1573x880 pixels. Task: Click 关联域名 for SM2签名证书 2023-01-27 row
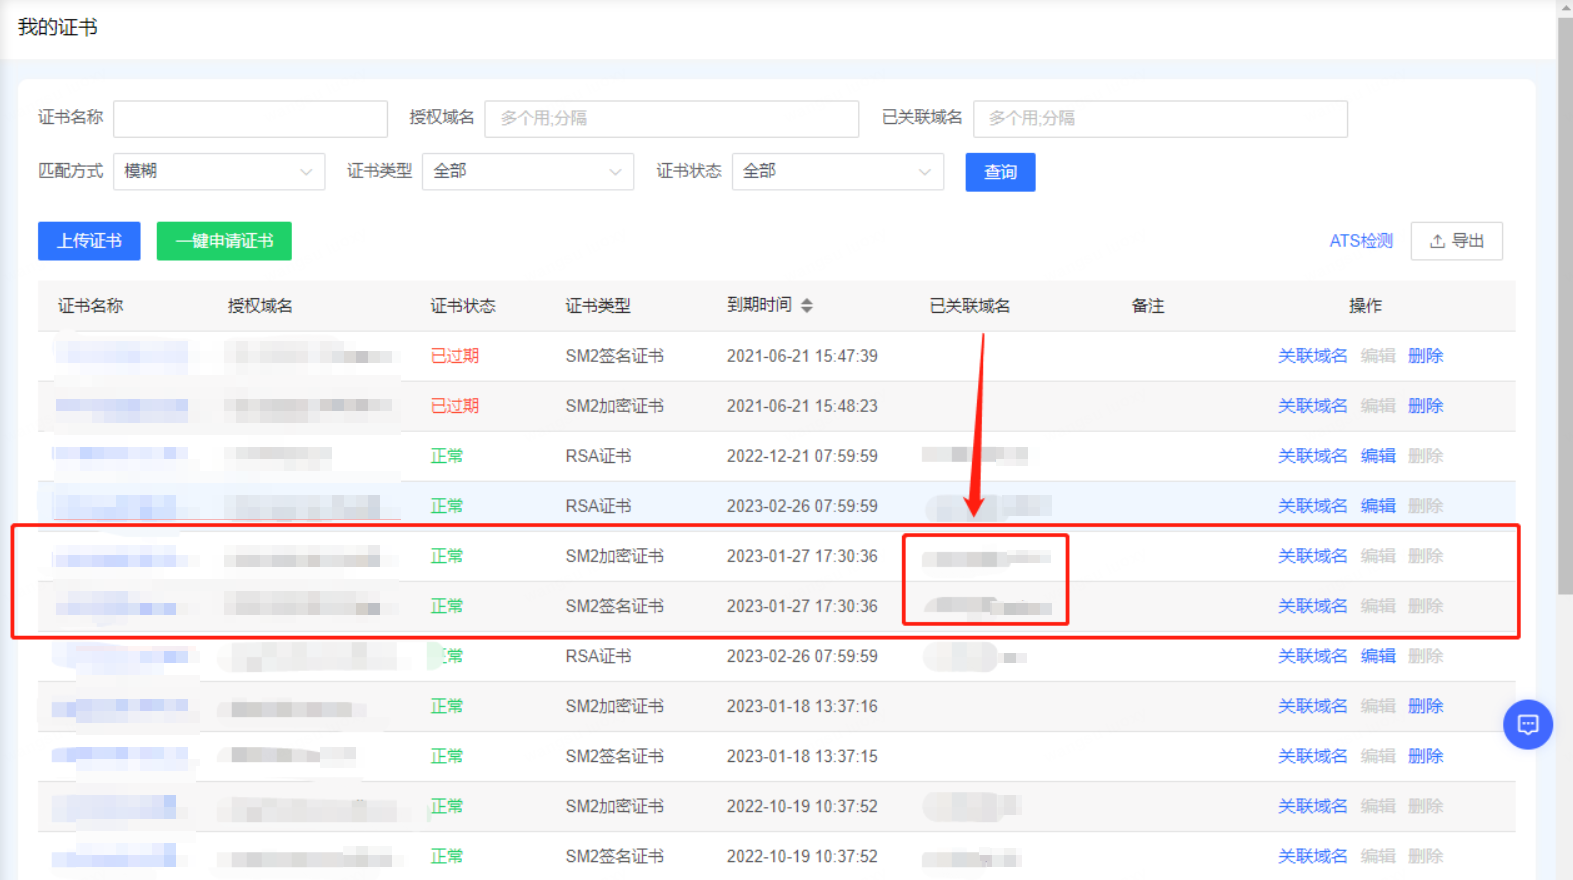coord(1312,606)
